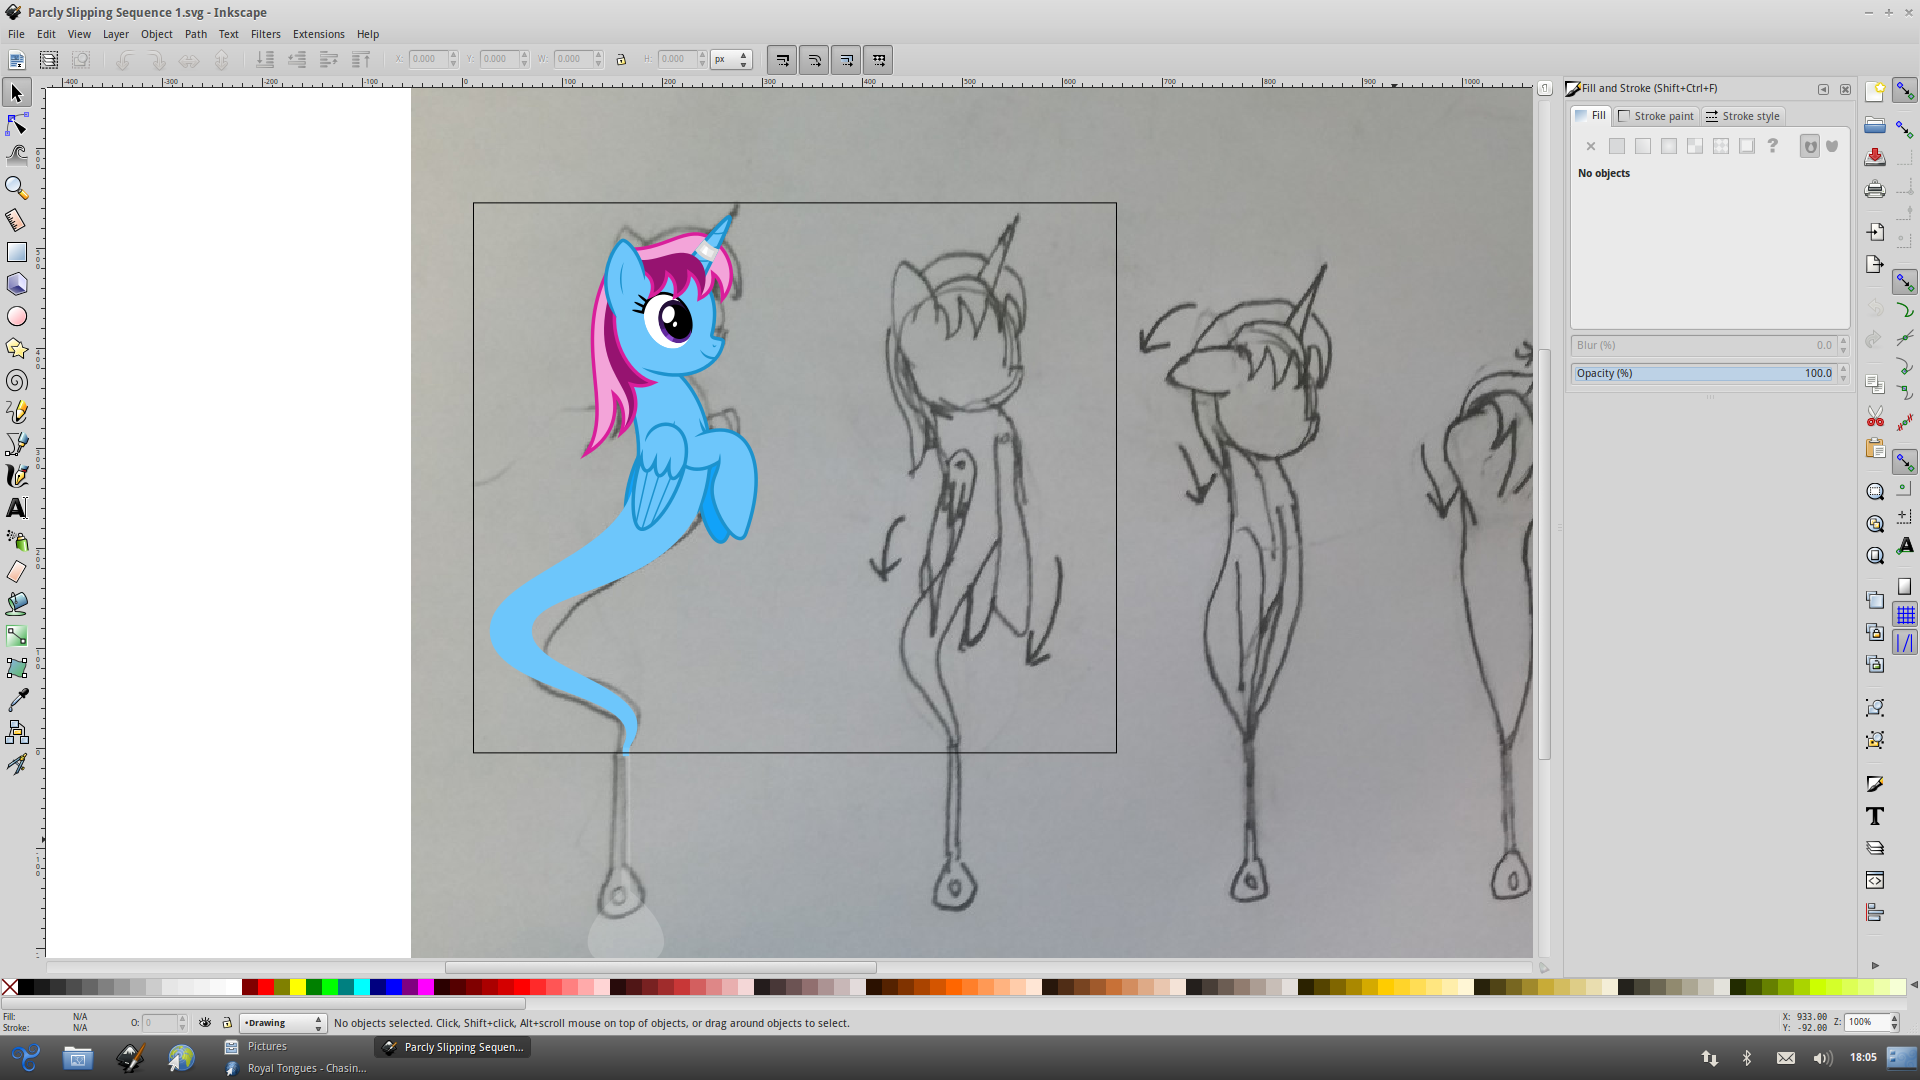Select the 3D Box tool
Screen dimensions: 1920x1080
click(x=17, y=284)
